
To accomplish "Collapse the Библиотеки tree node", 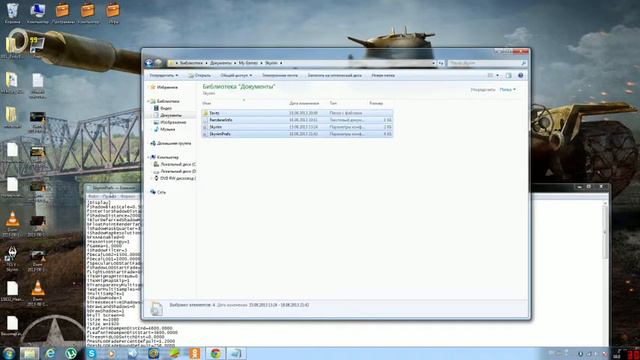I will [148, 101].
